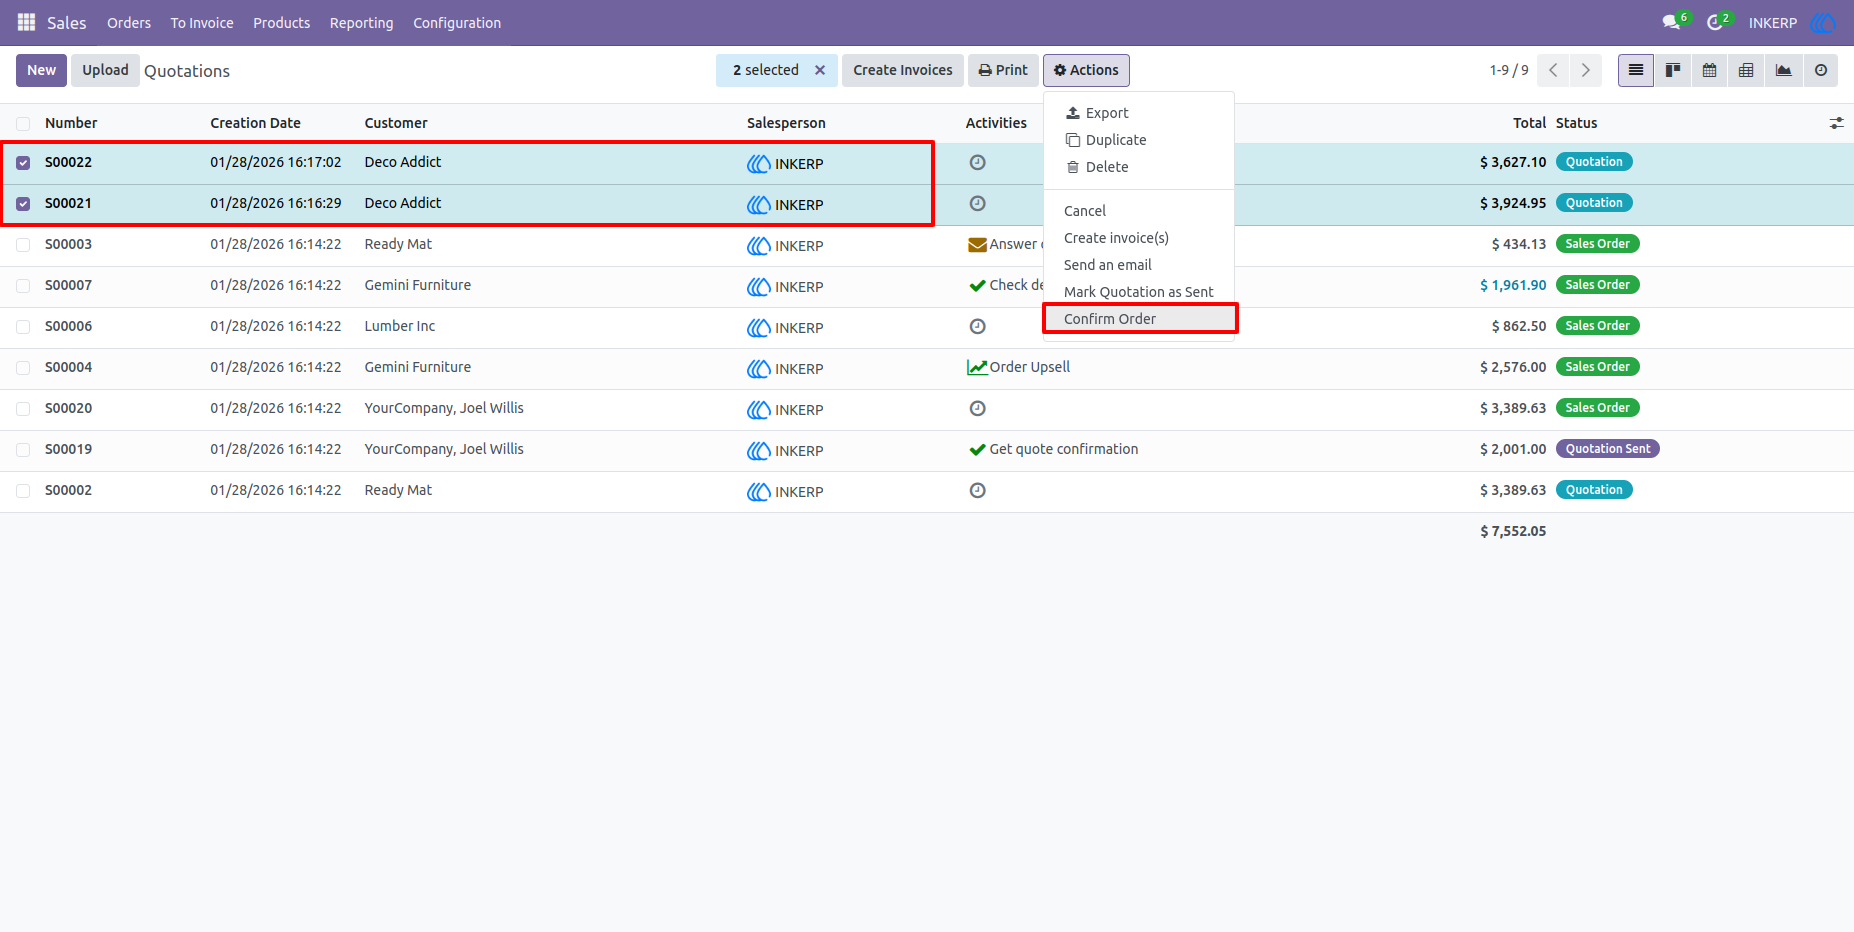Check the S00003 row checkbox
The image size is (1854, 932).
pyautogui.click(x=23, y=245)
